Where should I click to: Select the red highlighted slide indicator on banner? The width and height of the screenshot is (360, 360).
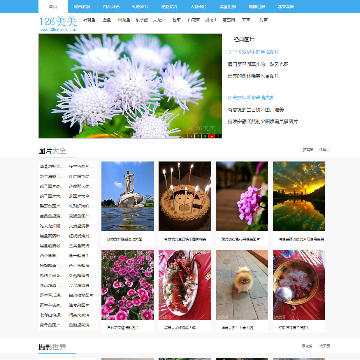pyautogui.click(x=211, y=136)
